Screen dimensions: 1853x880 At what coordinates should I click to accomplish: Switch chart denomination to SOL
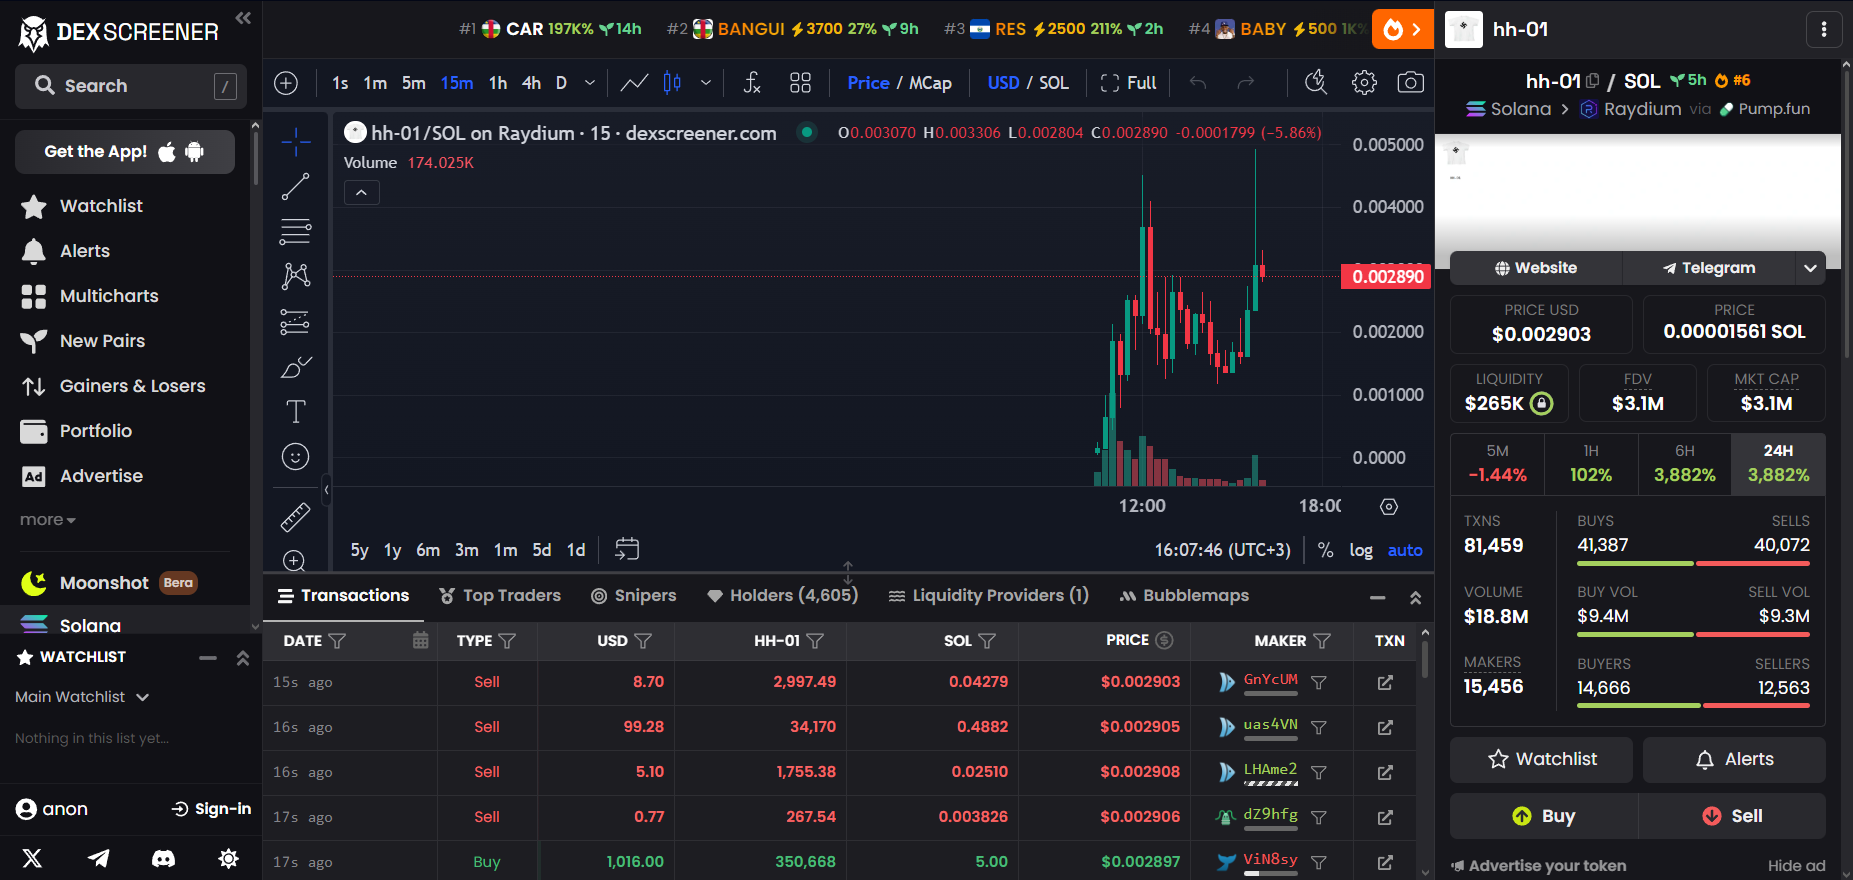point(1054,83)
